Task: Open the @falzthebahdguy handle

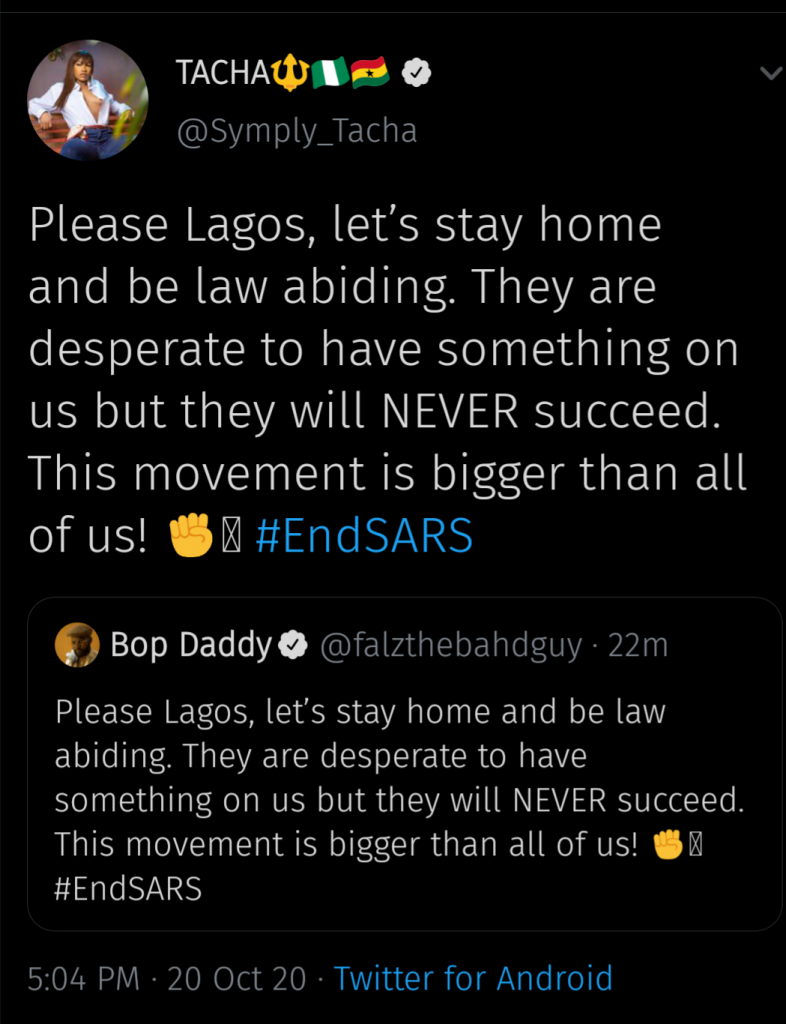Action: pos(450,646)
